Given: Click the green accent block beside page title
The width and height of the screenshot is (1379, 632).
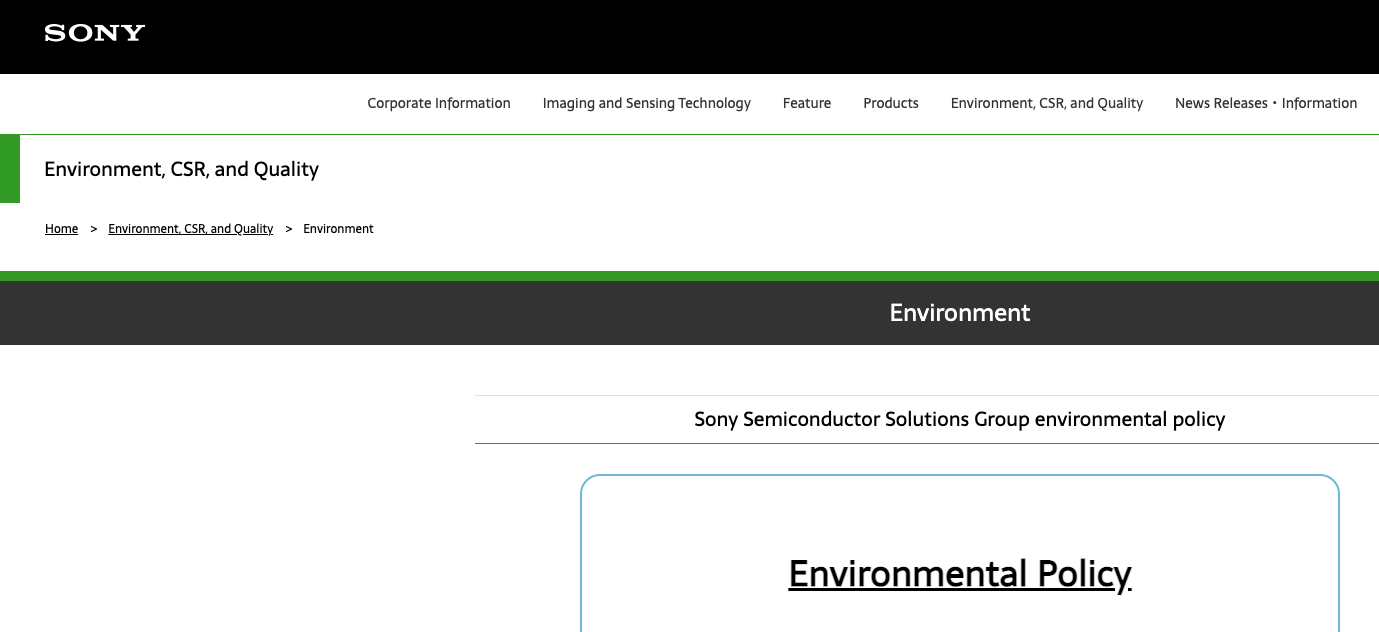Looking at the screenshot, I should point(10,169).
